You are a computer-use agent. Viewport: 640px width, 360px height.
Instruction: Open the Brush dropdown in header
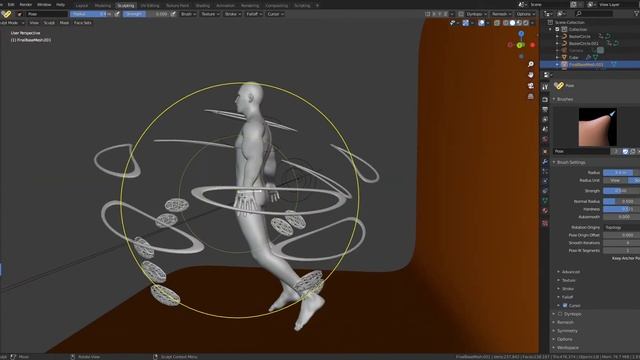click(188, 14)
